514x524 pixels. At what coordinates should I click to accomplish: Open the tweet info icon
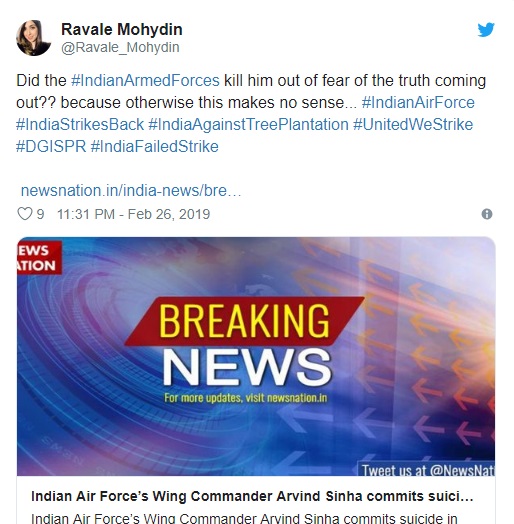(487, 214)
